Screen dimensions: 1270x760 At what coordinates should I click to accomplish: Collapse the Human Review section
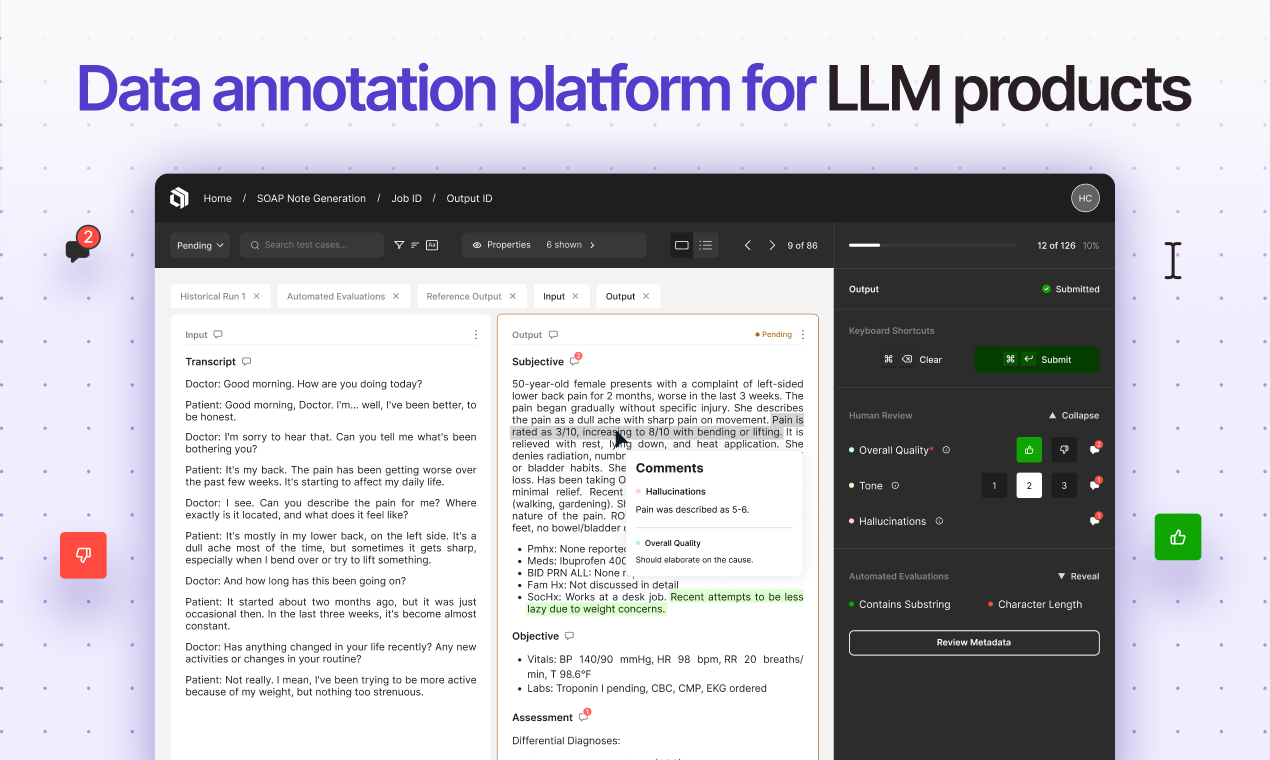click(1076, 415)
